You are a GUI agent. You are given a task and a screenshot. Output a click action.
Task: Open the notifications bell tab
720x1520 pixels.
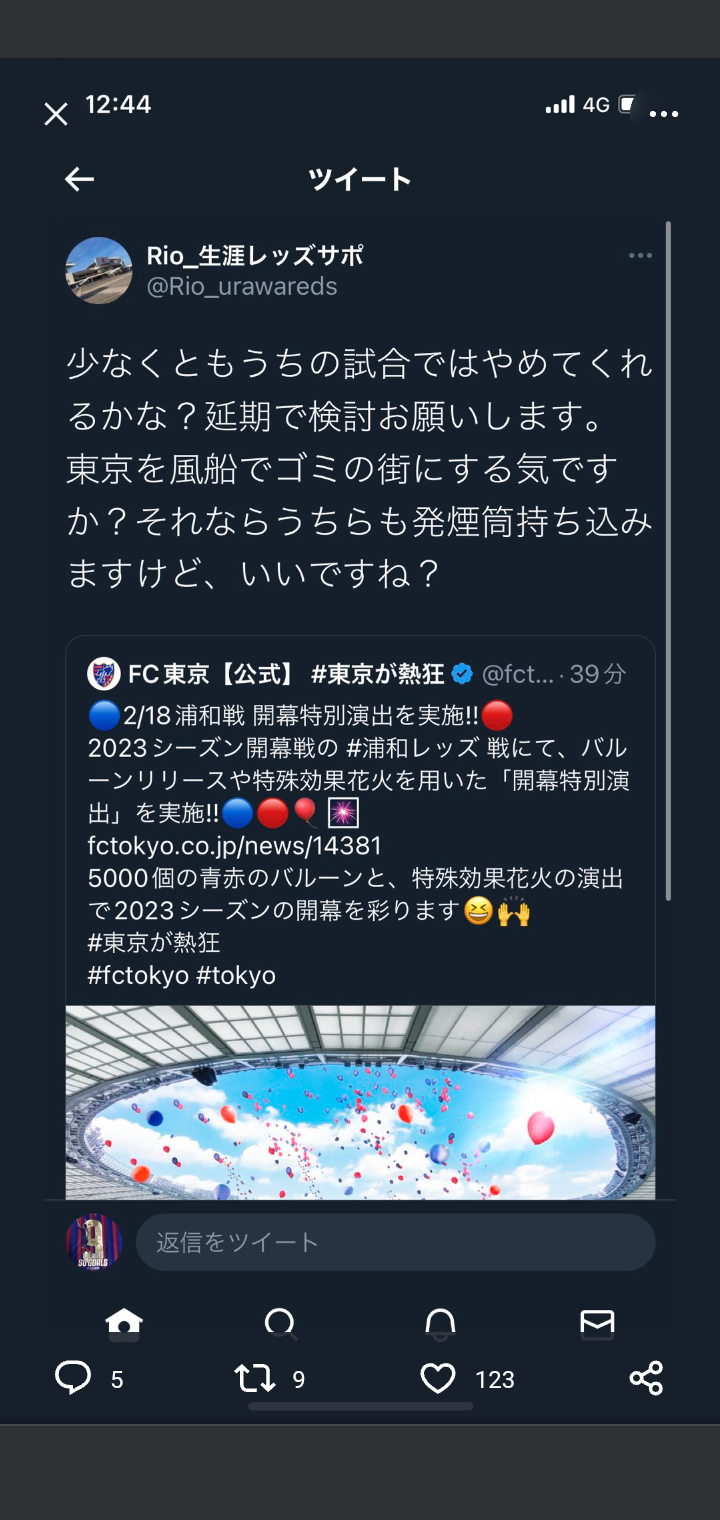[x=440, y=1322]
